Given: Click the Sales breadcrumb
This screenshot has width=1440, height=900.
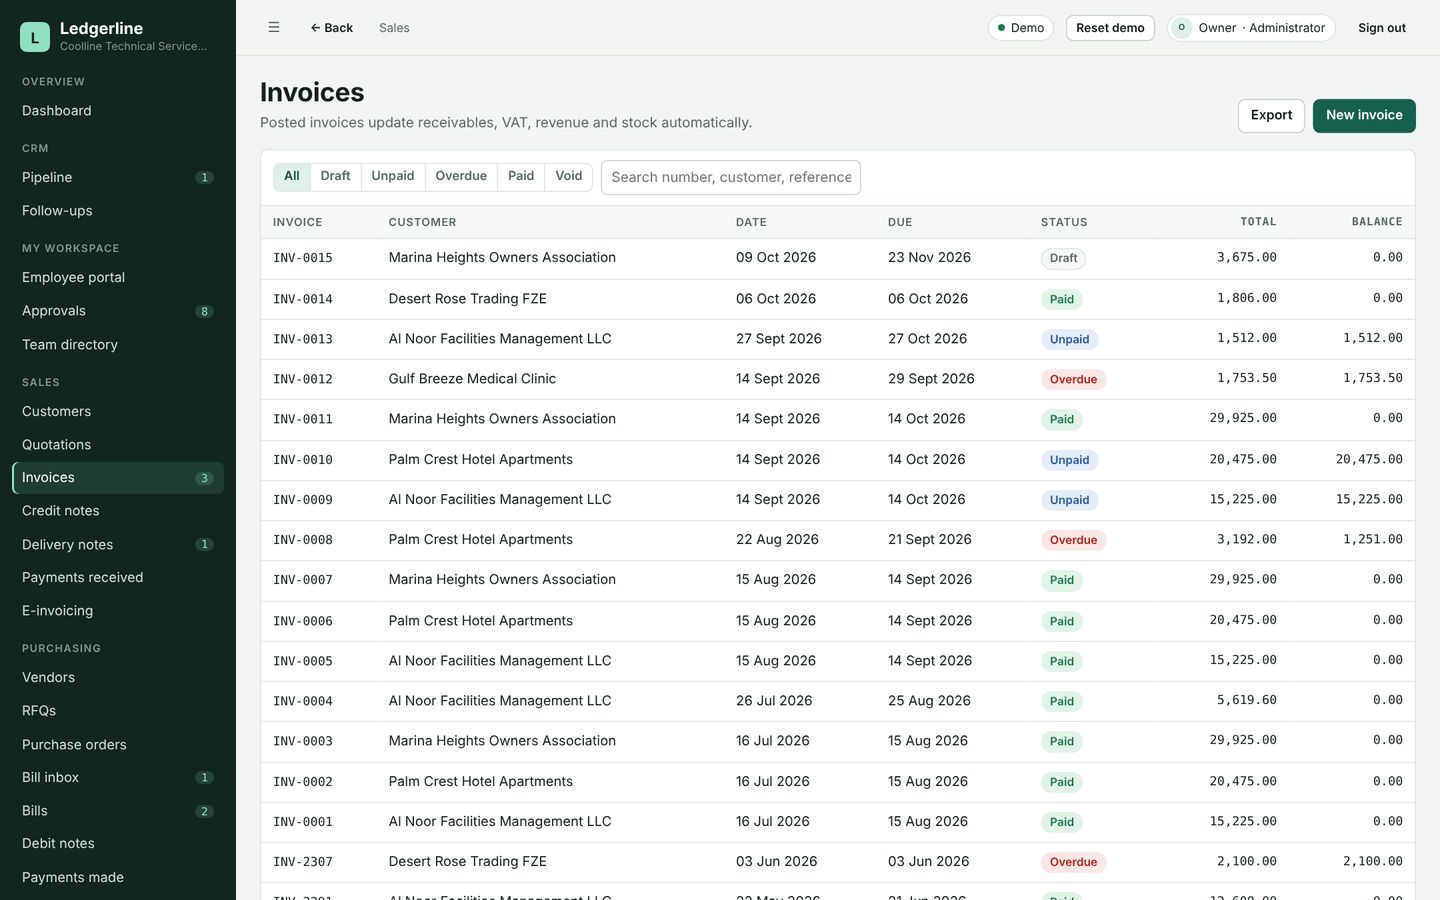Looking at the screenshot, I should 394,28.
